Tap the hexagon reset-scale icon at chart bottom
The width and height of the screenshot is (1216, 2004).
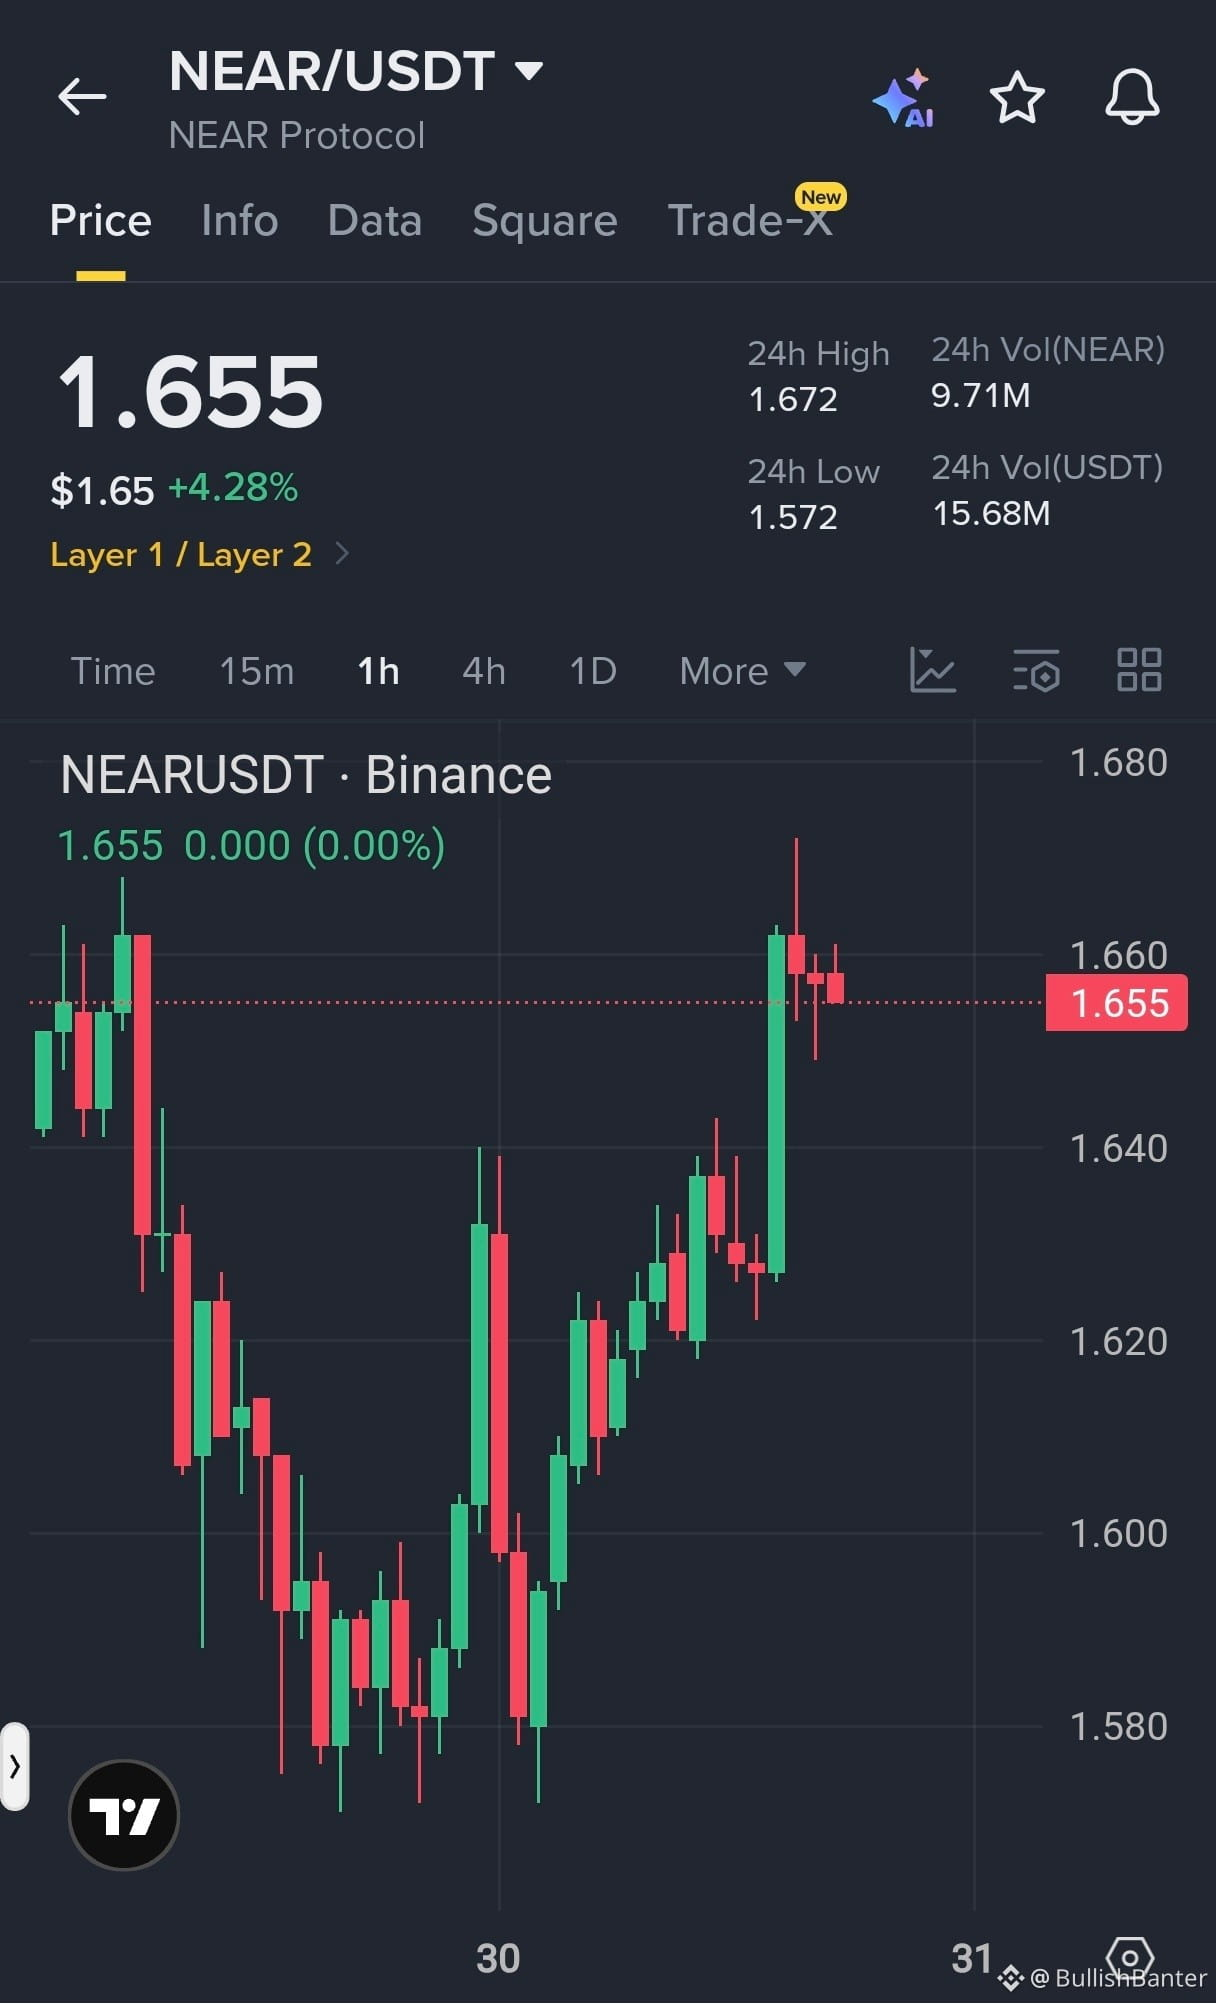click(1130, 1956)
